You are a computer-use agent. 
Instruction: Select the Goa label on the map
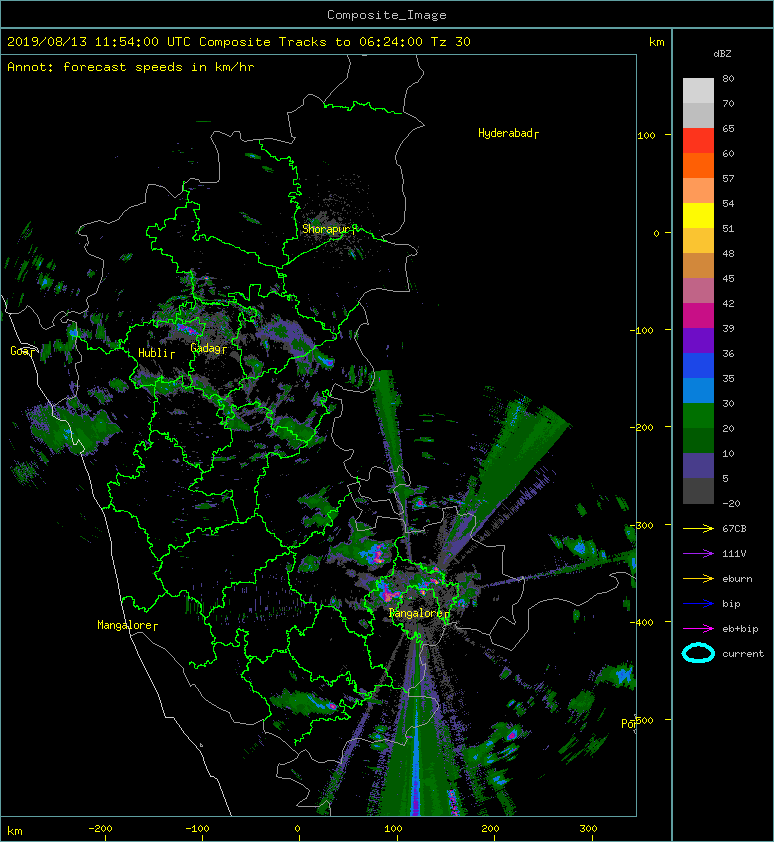tap(23, 351)
